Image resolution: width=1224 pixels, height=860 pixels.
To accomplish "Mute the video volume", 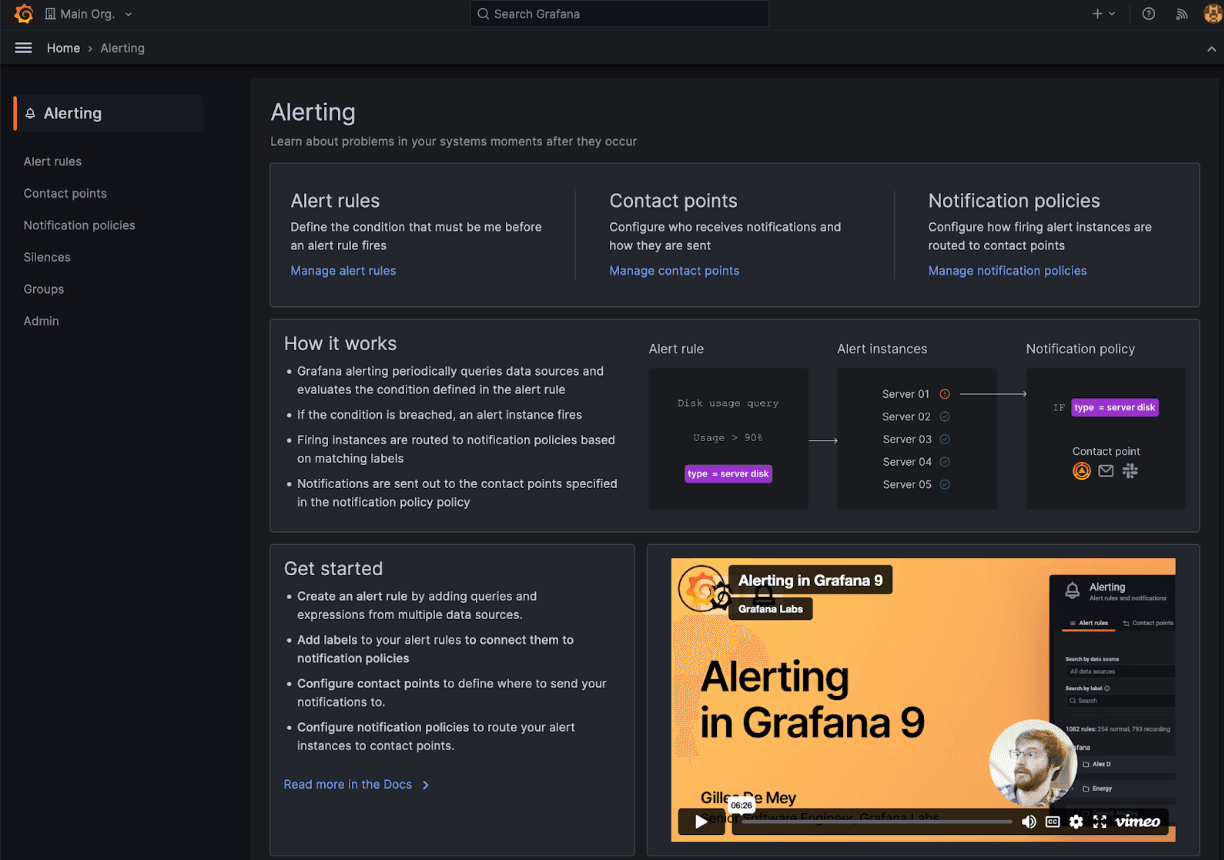I will 1028,821.
